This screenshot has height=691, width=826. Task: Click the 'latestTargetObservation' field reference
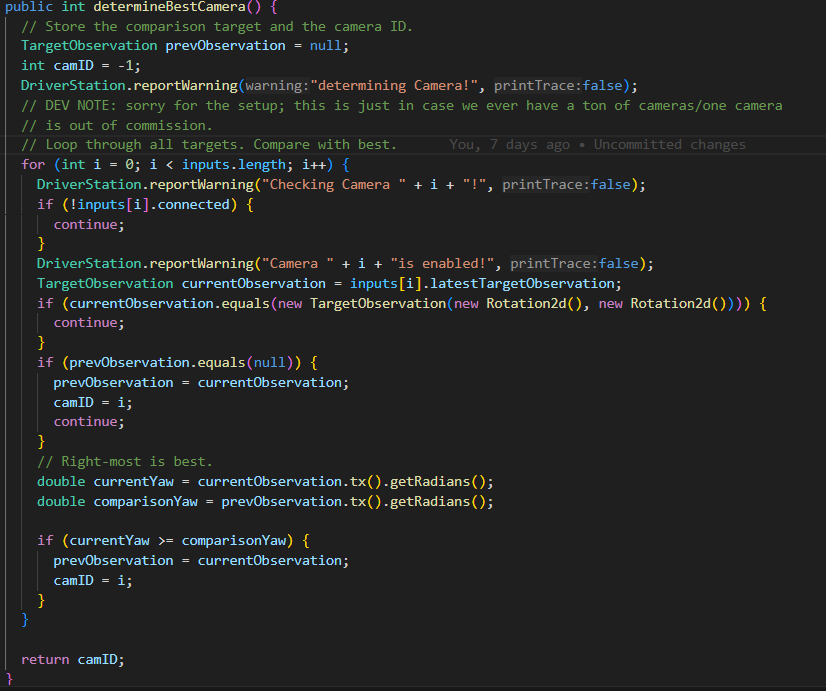pyautogui.click(x=522, y=283)
